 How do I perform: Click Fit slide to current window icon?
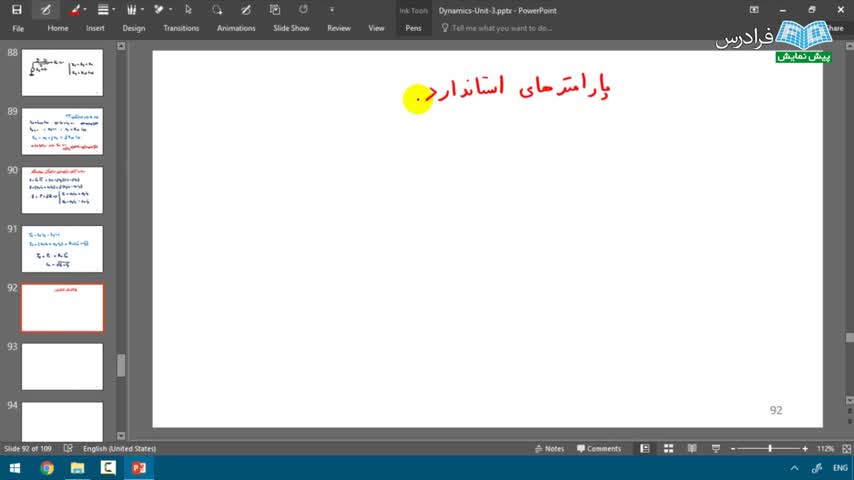tap(846, 448)
